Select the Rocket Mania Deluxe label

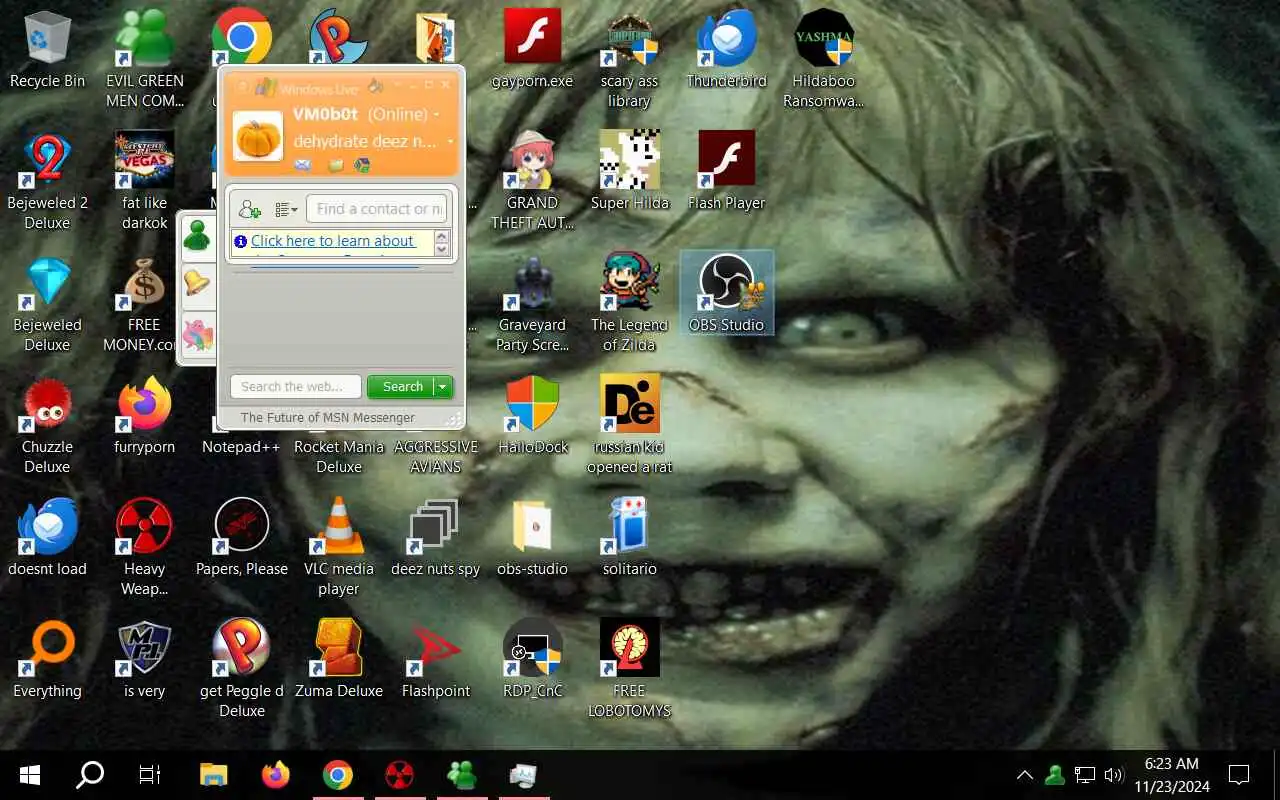pos(339,457)
